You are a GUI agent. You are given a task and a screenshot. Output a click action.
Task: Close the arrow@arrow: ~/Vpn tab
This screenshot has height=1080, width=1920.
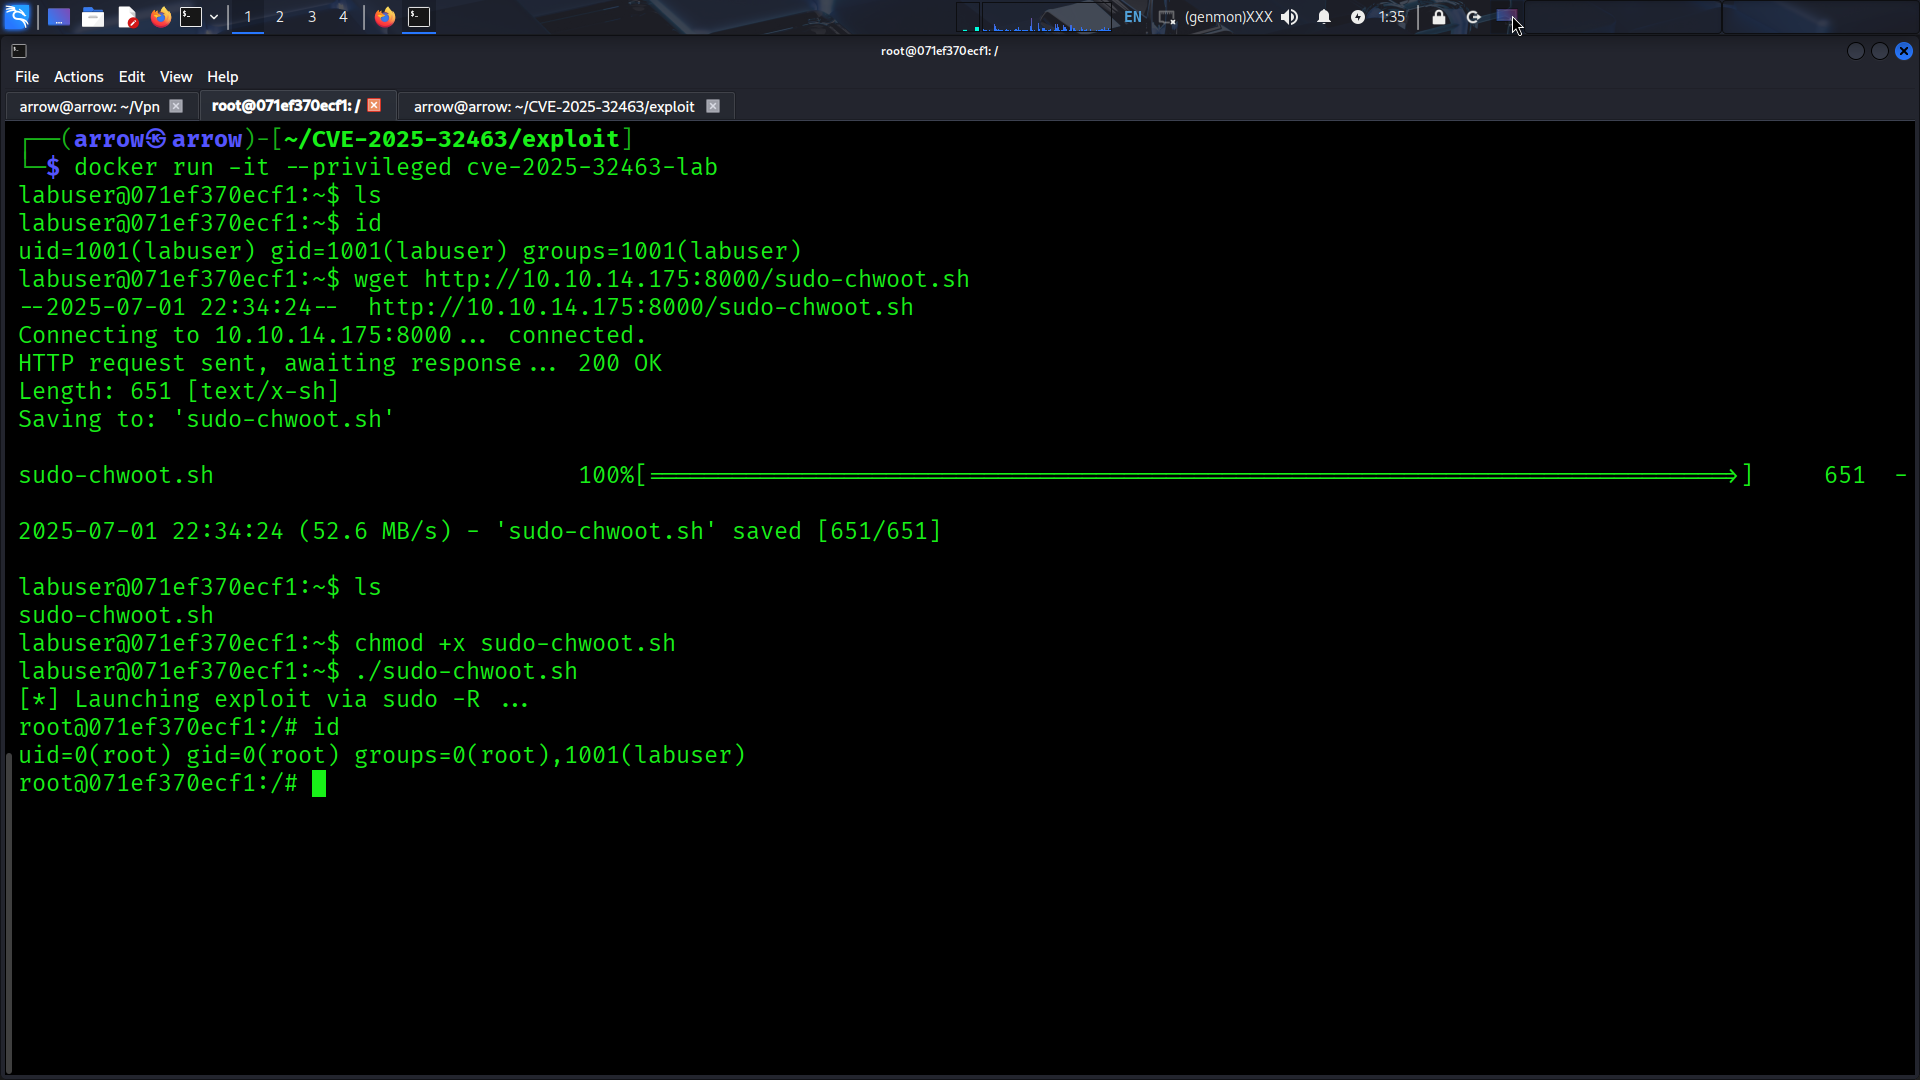pyautogui.click(x=176, y=106)
